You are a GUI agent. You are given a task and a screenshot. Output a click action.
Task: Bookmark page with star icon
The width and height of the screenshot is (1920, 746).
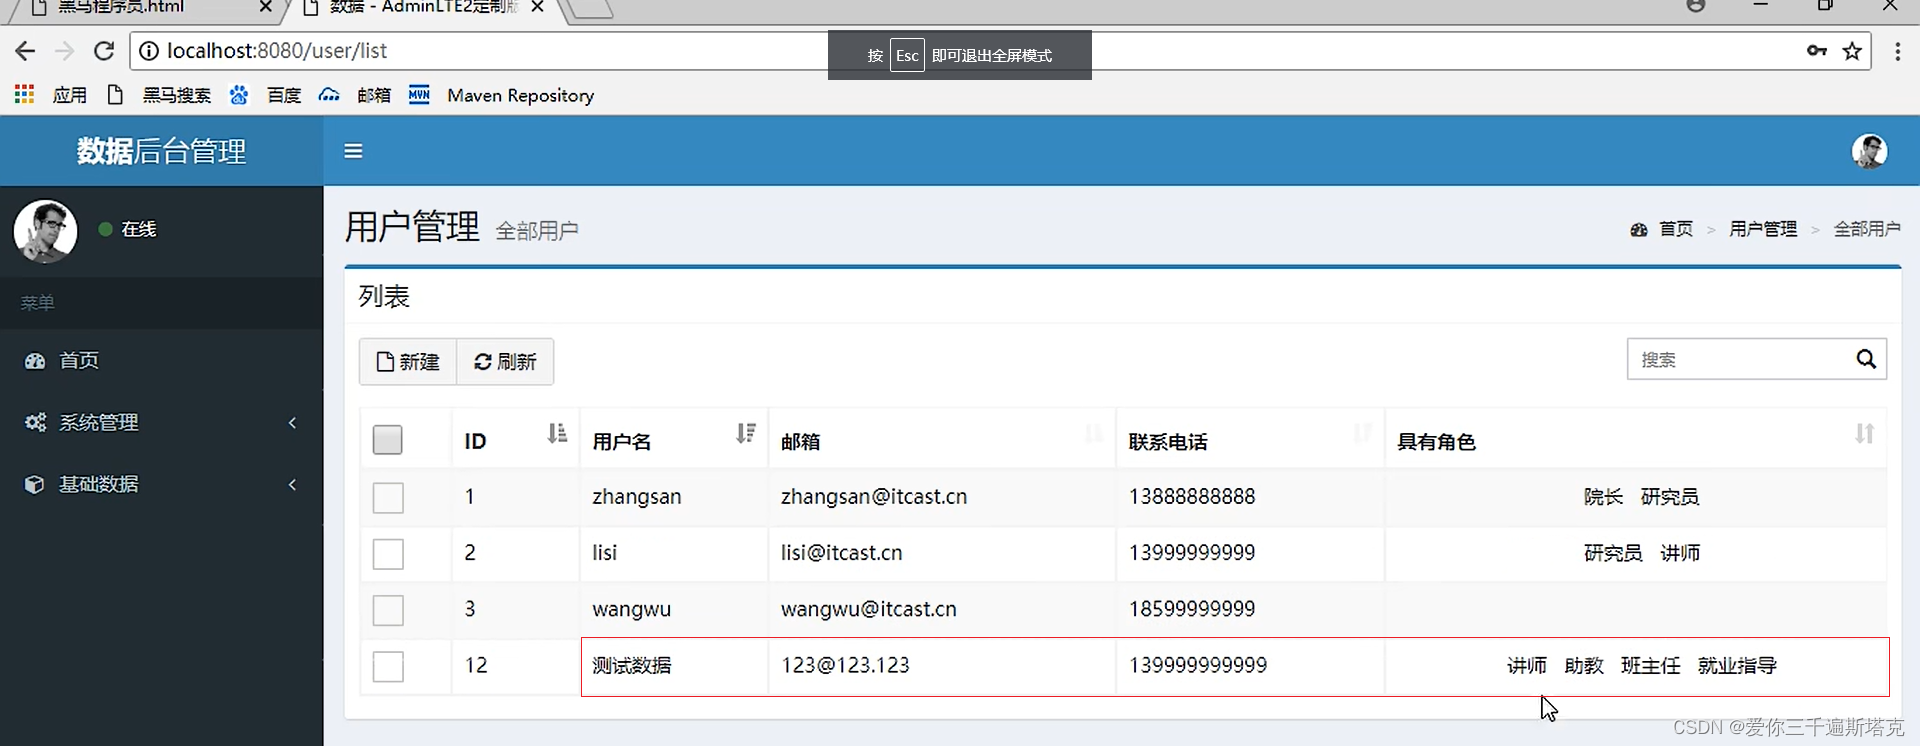coord(1852,51)
